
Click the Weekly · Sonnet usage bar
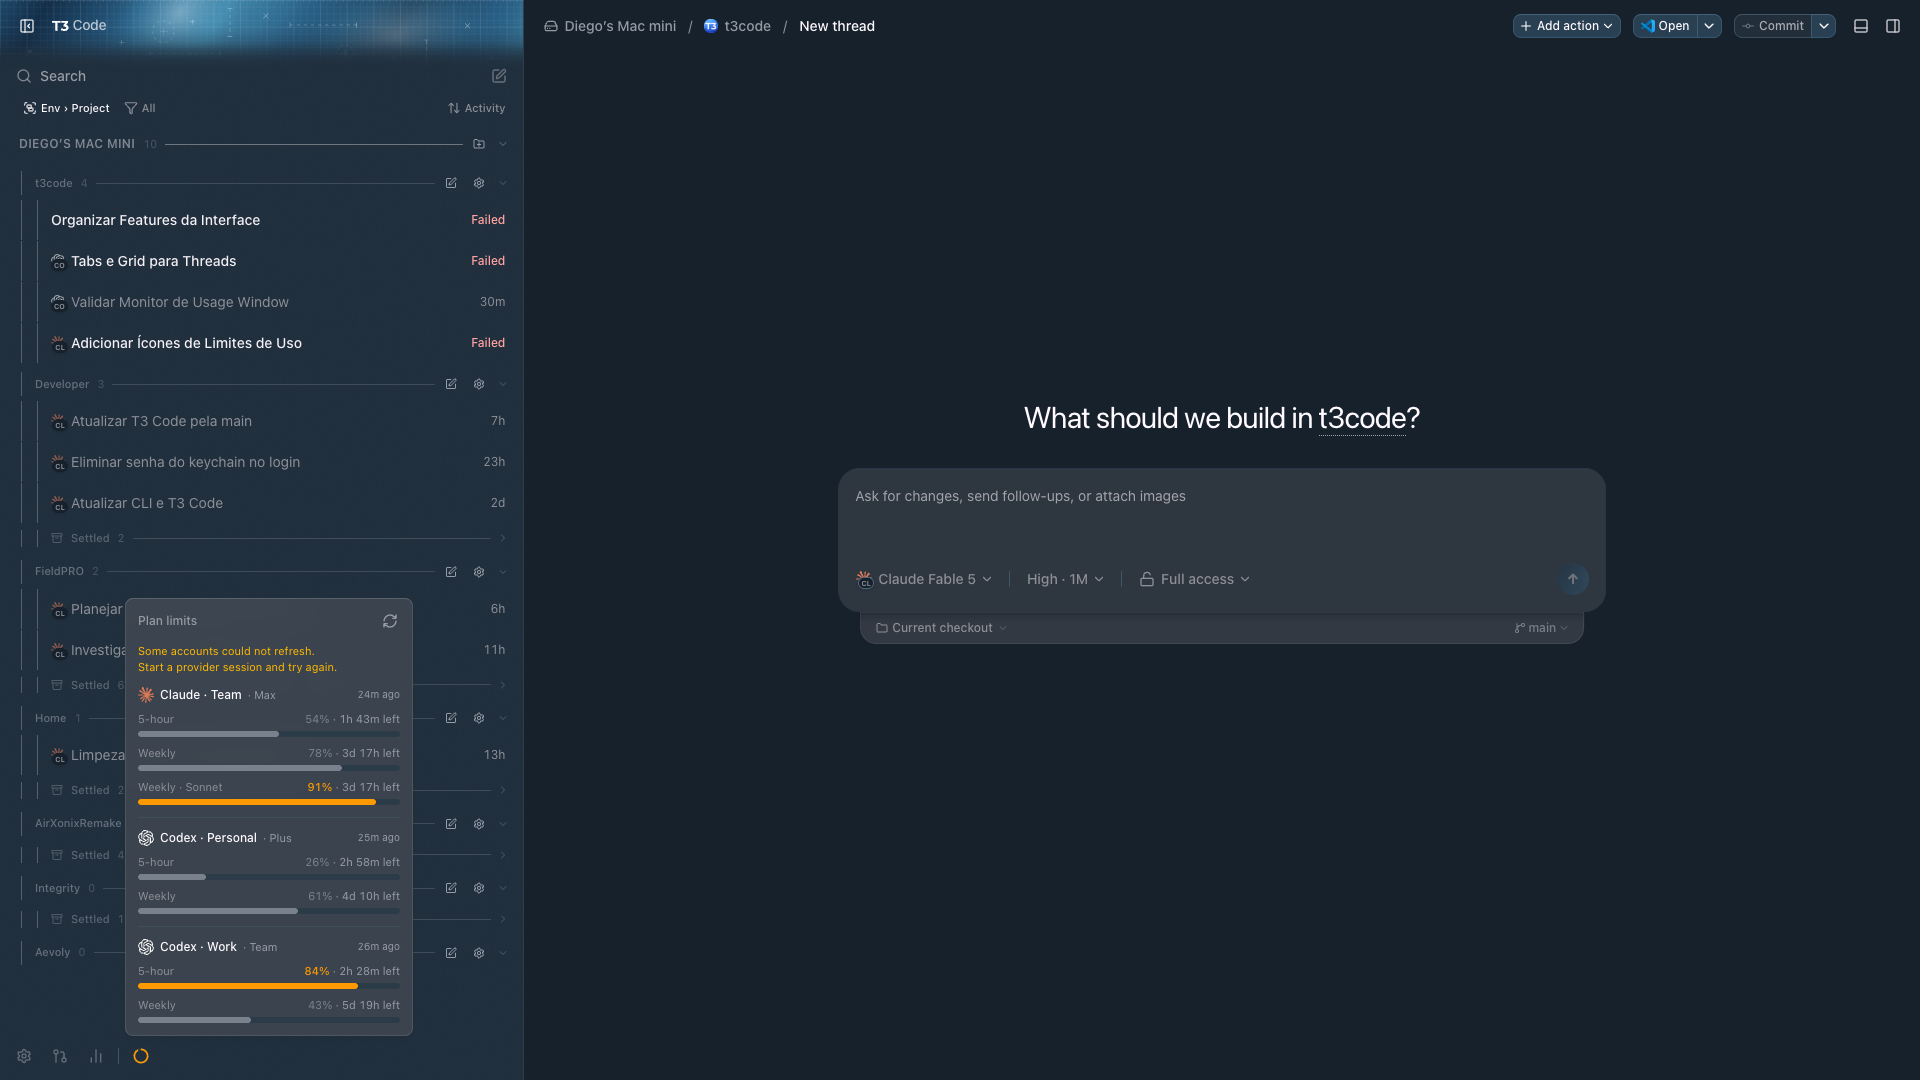coord(269,802)
